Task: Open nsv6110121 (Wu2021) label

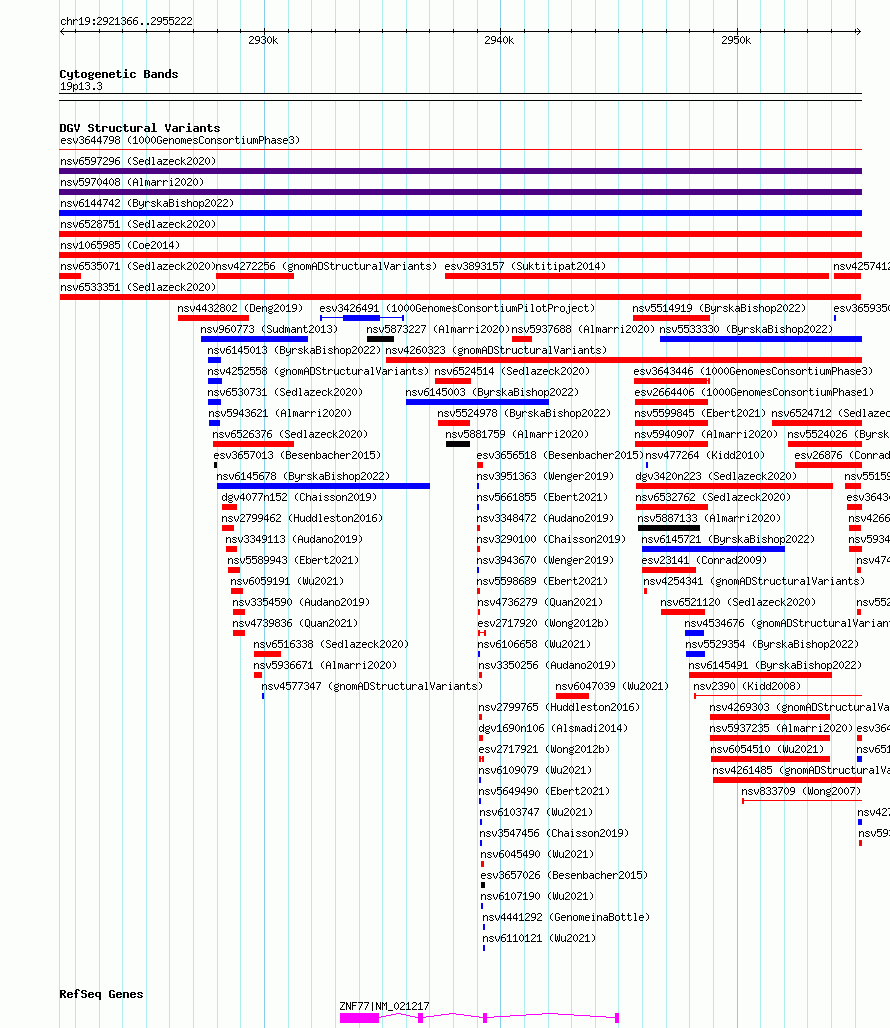Action: click(x=539, y=938)
